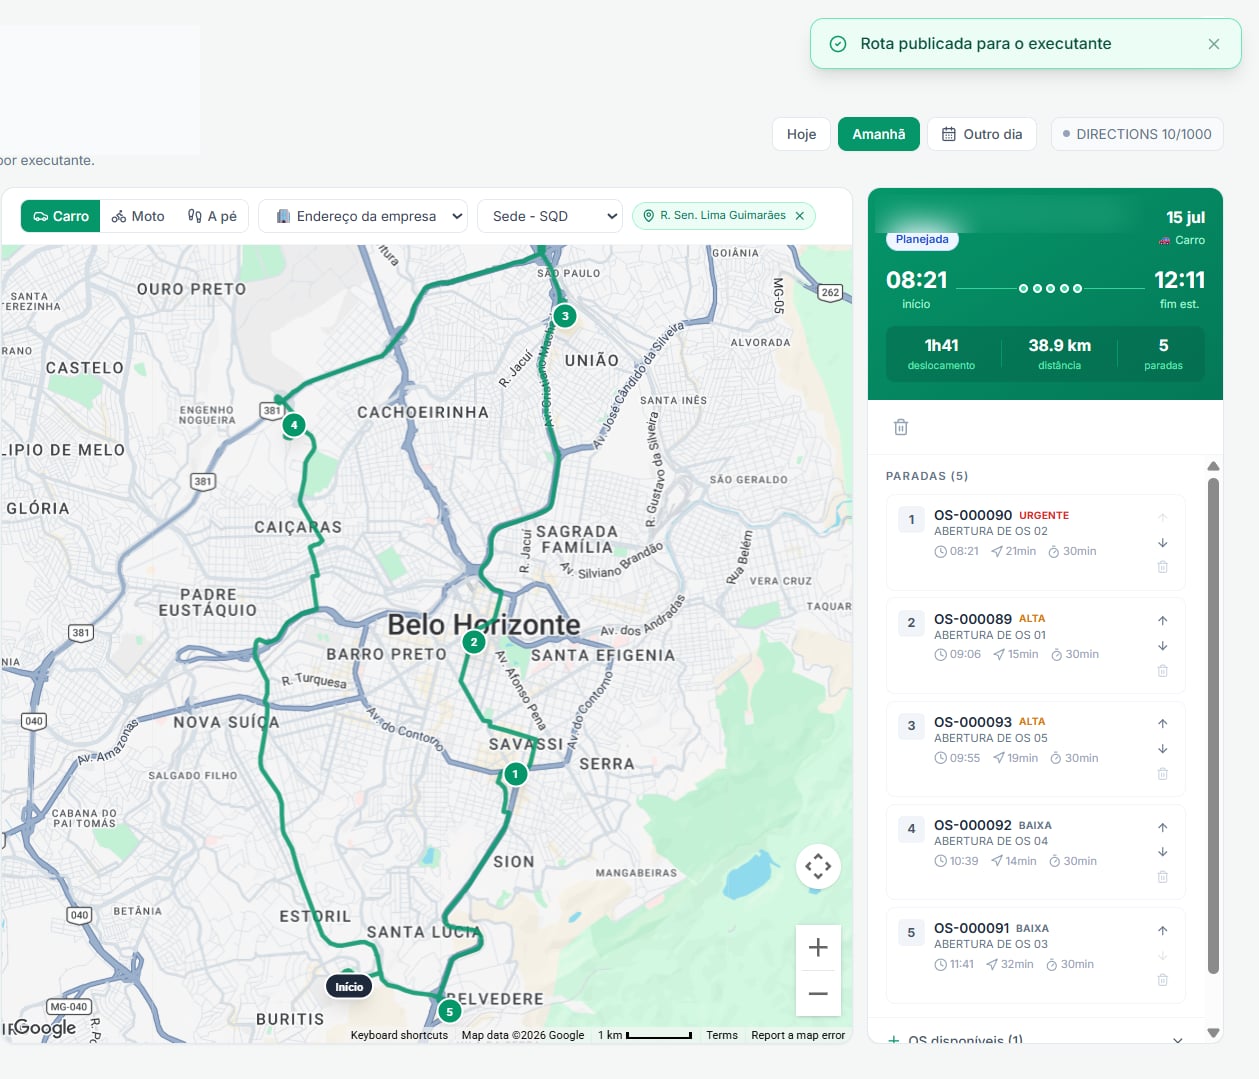Open the Outro dia date picker
This screenshot has height=1079, width=1259.
(982, 134)
